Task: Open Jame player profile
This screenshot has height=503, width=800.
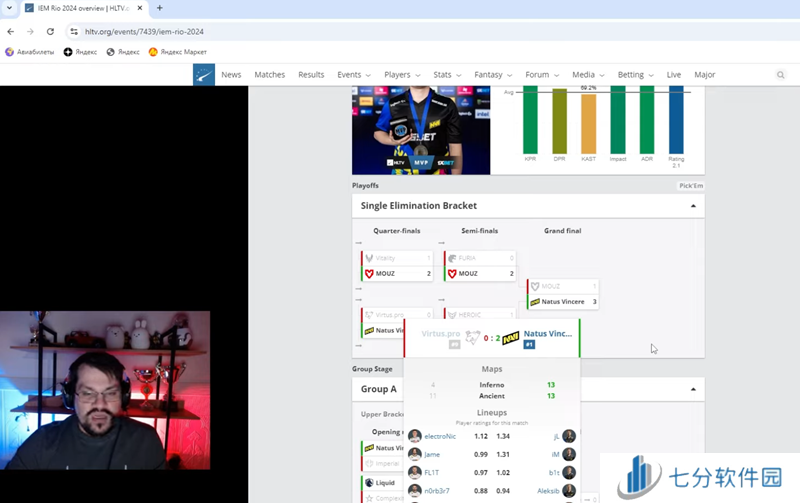Action: click(432, 455)
